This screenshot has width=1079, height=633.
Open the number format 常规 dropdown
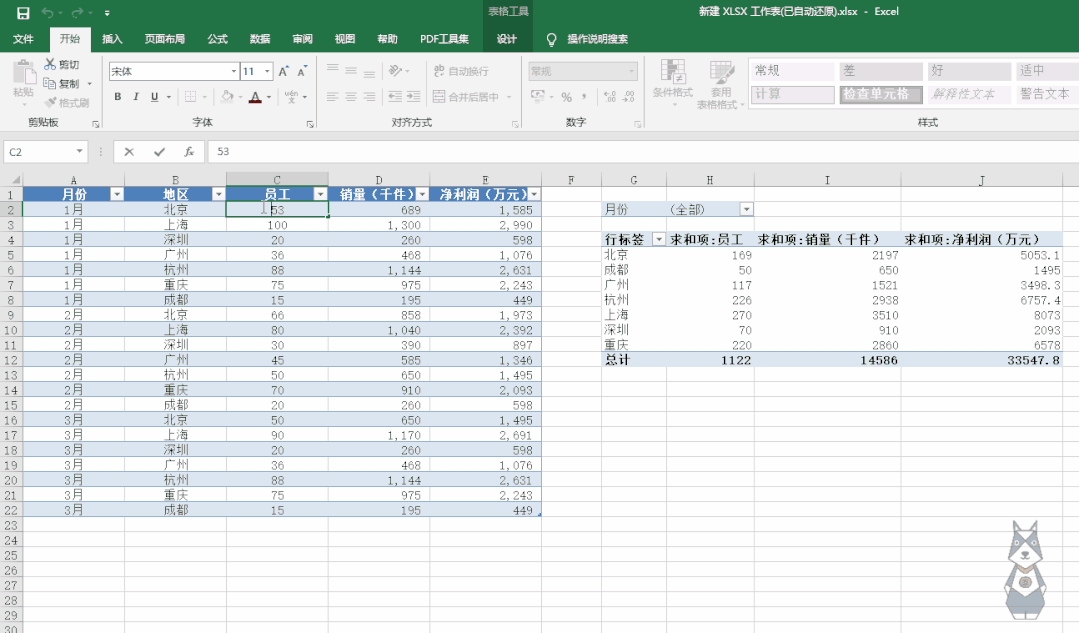[x=632, y=72]
